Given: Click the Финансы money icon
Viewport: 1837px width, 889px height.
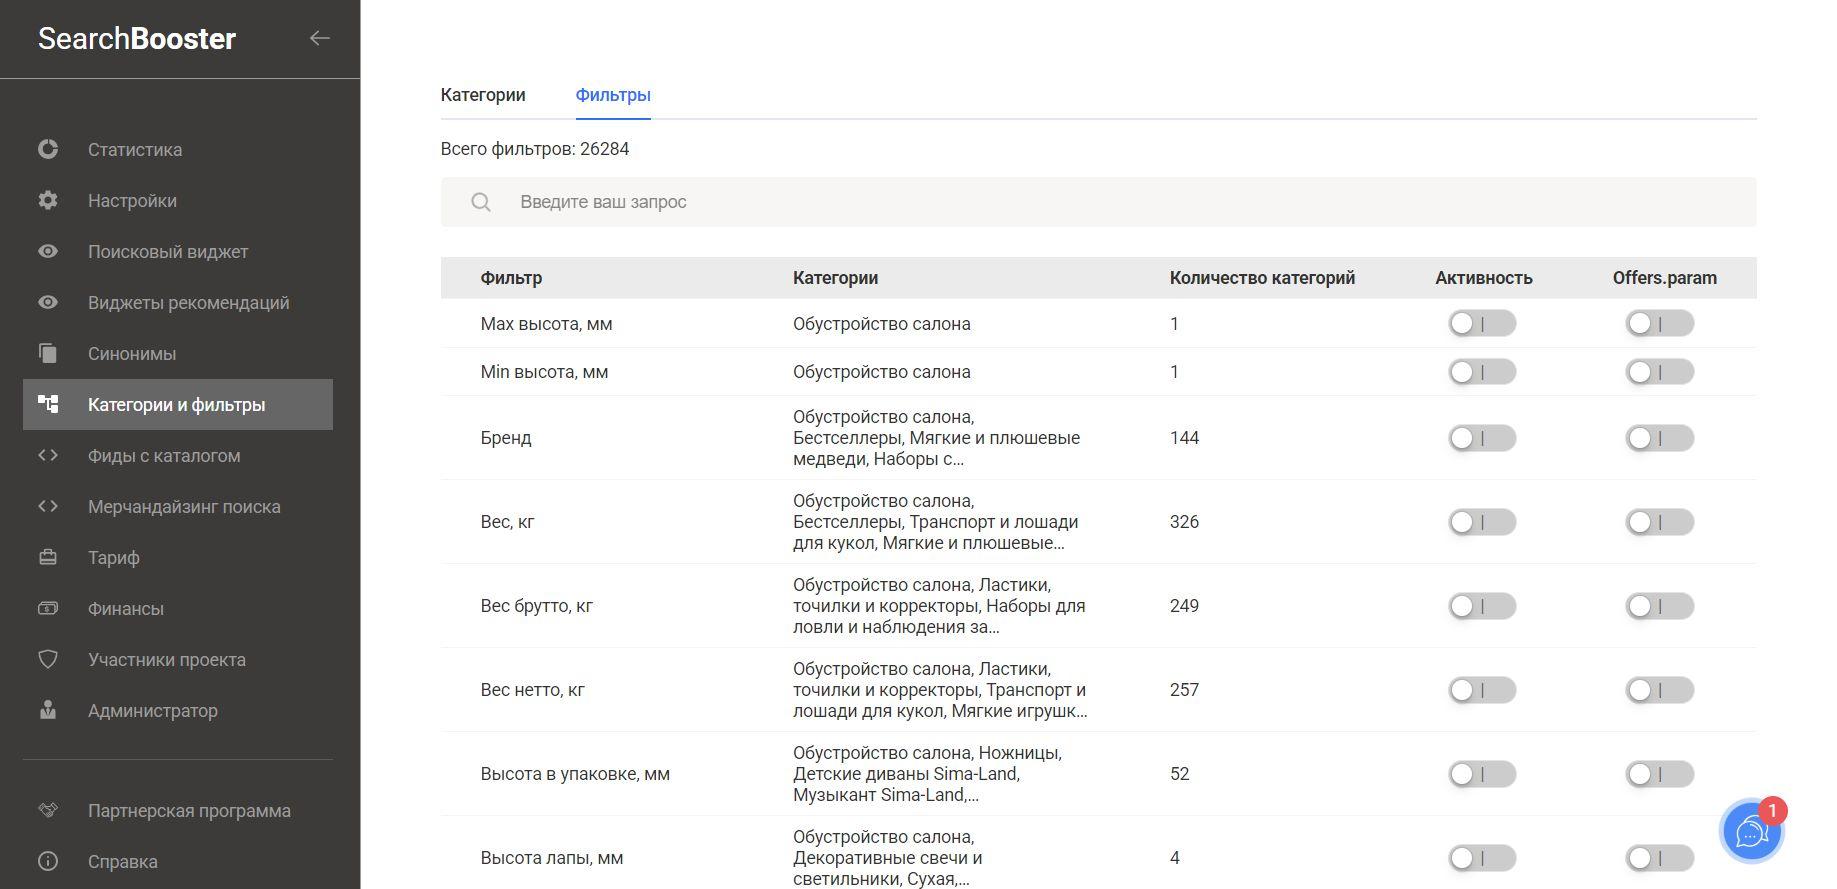Looking at the screenshot, I should (48, 608).
